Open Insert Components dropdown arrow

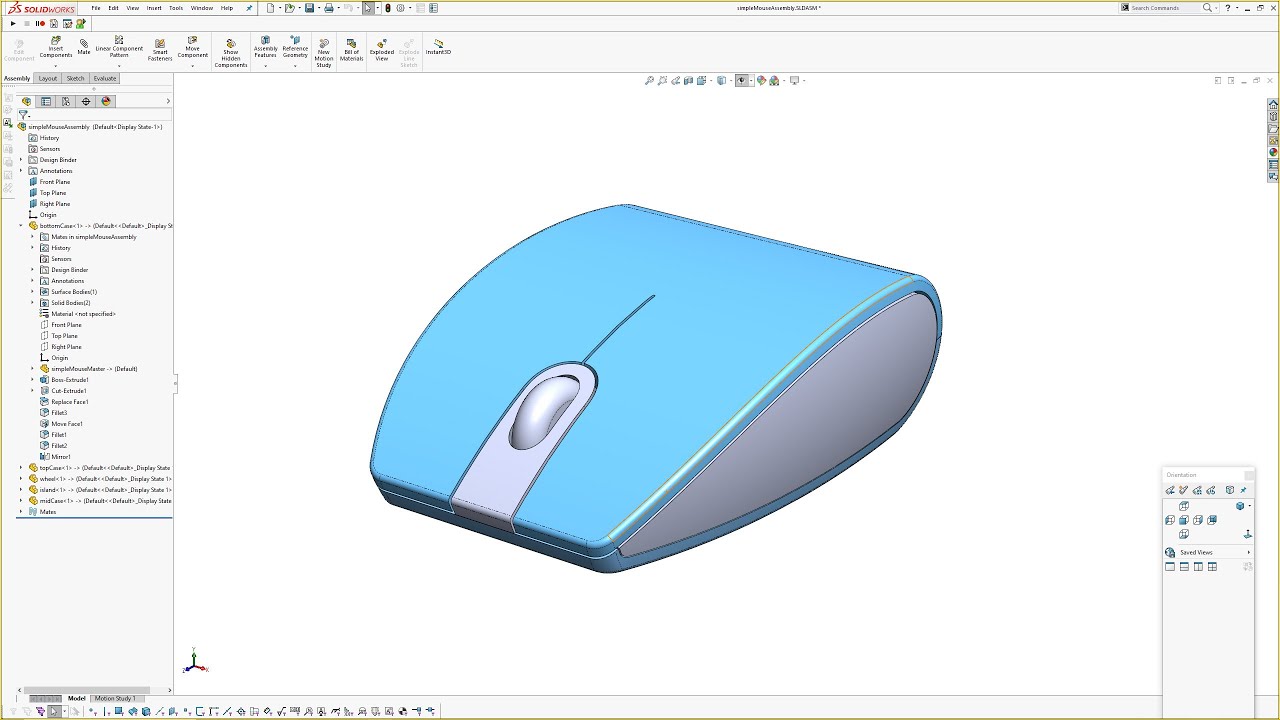click(x=56, y=65)
